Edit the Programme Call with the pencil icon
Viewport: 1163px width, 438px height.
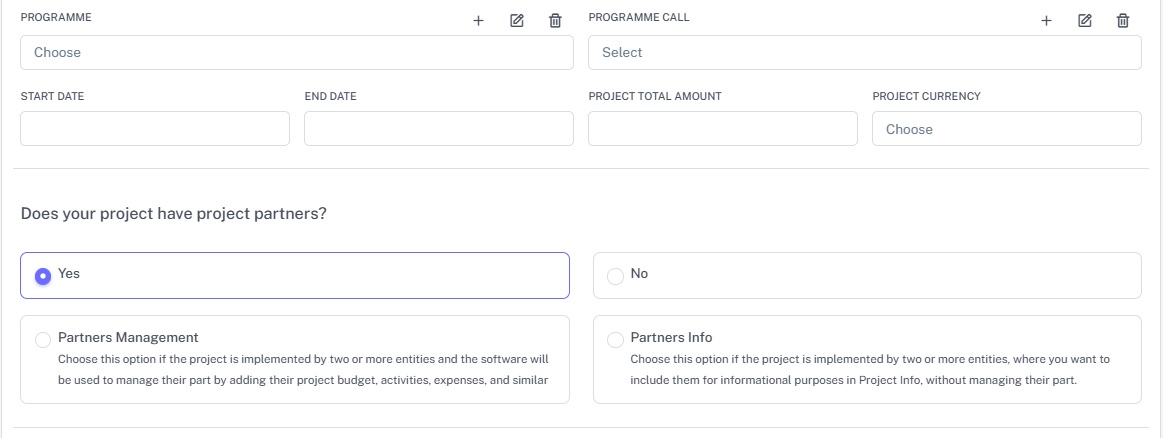point(1085,21)
